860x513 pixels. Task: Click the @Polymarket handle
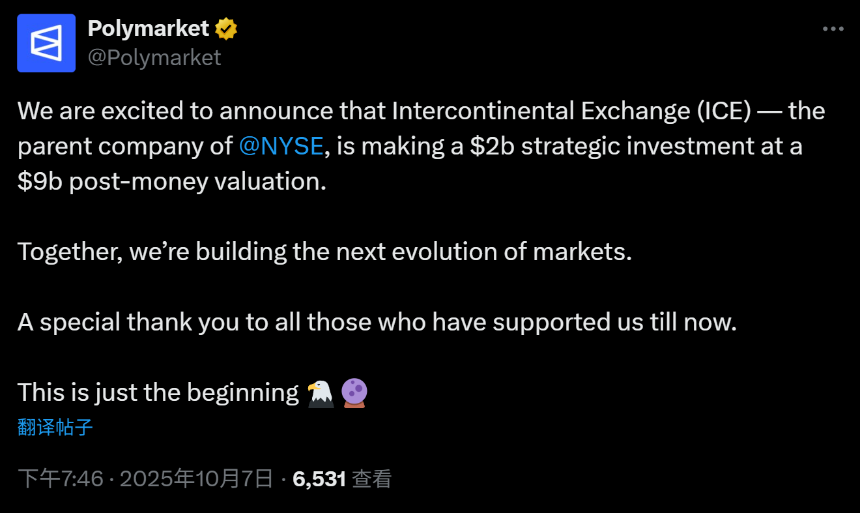tap(154, 57)
